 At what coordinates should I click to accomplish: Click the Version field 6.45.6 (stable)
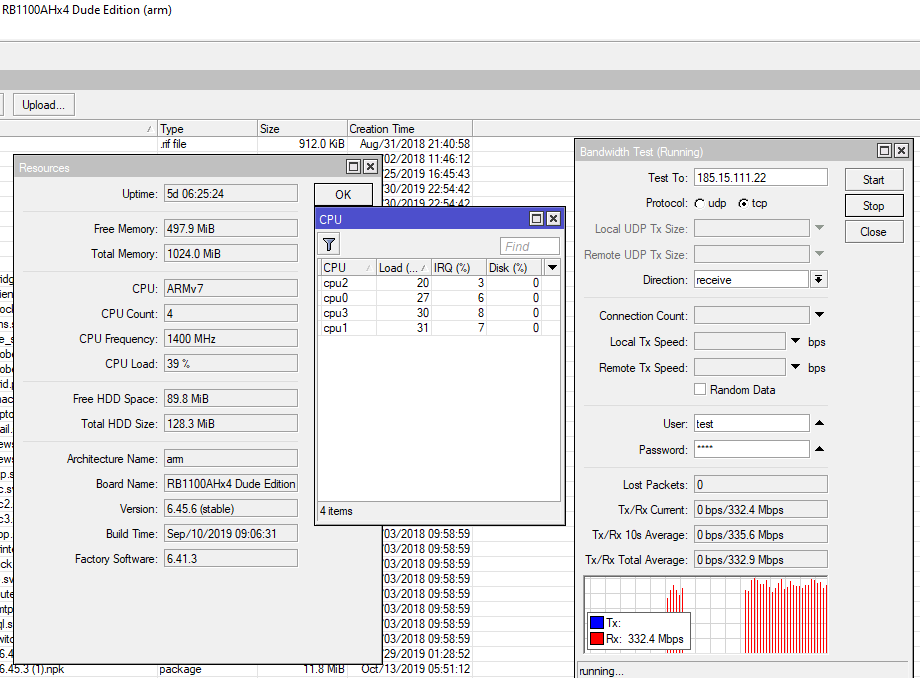[x=231, y=508]
